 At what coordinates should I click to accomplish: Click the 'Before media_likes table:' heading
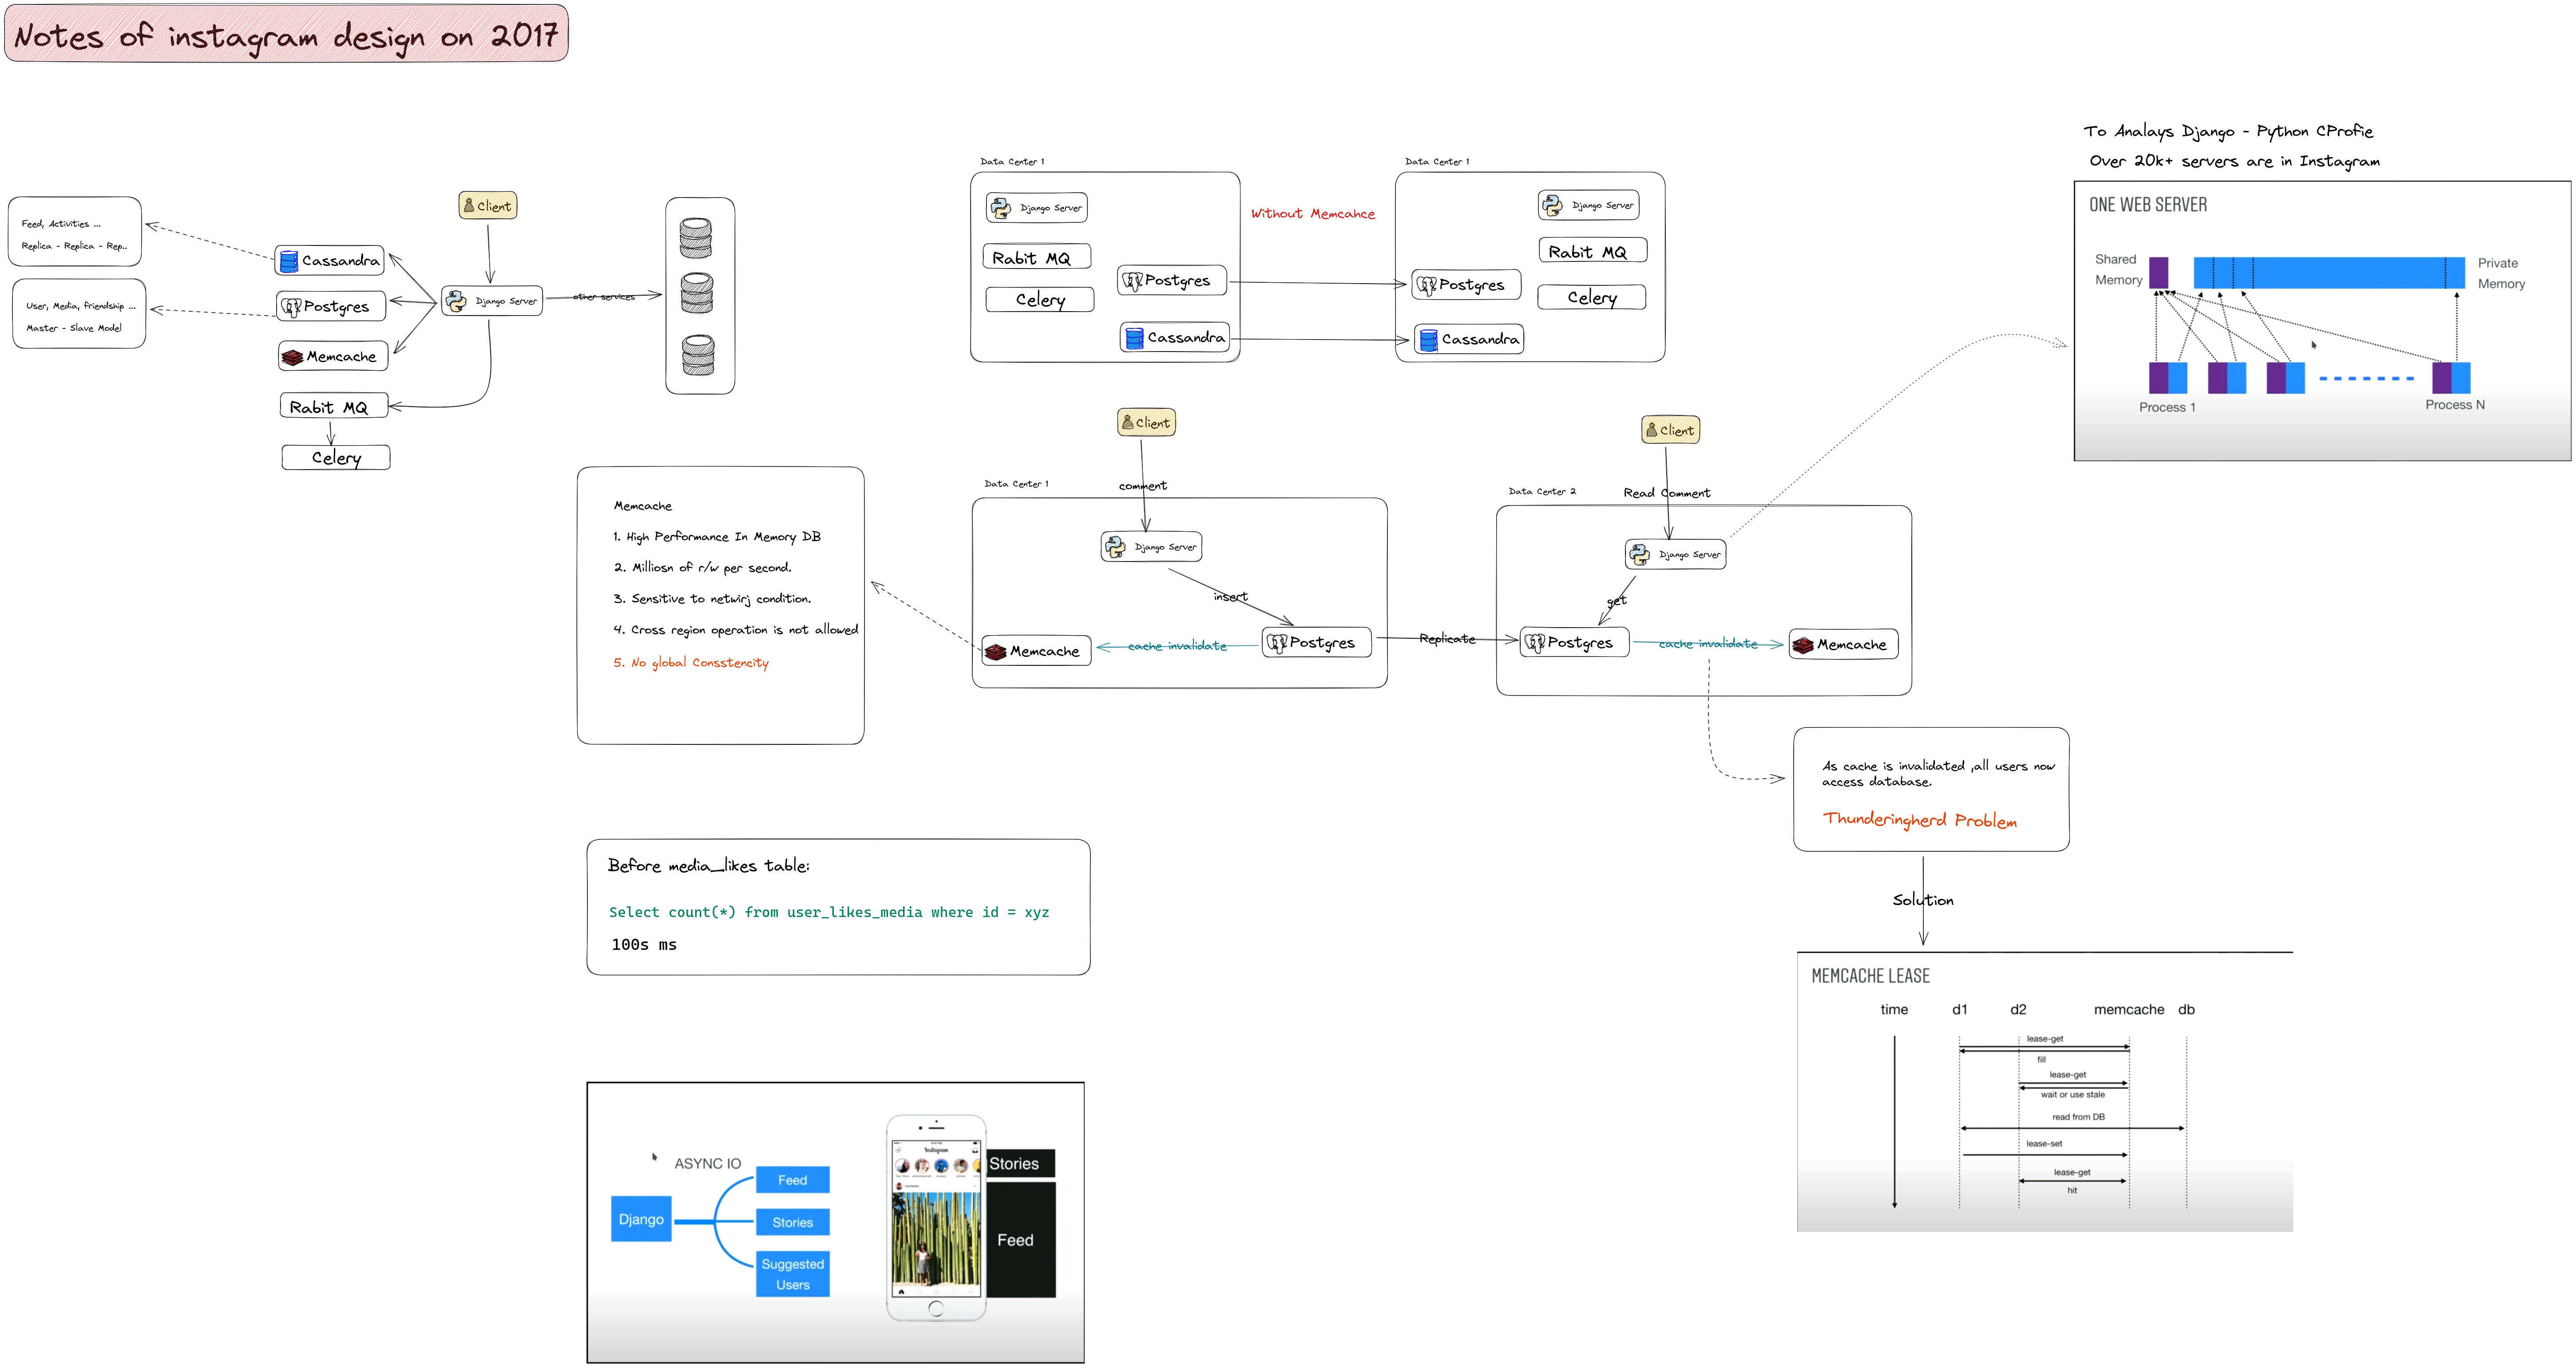tap(709, 866)
